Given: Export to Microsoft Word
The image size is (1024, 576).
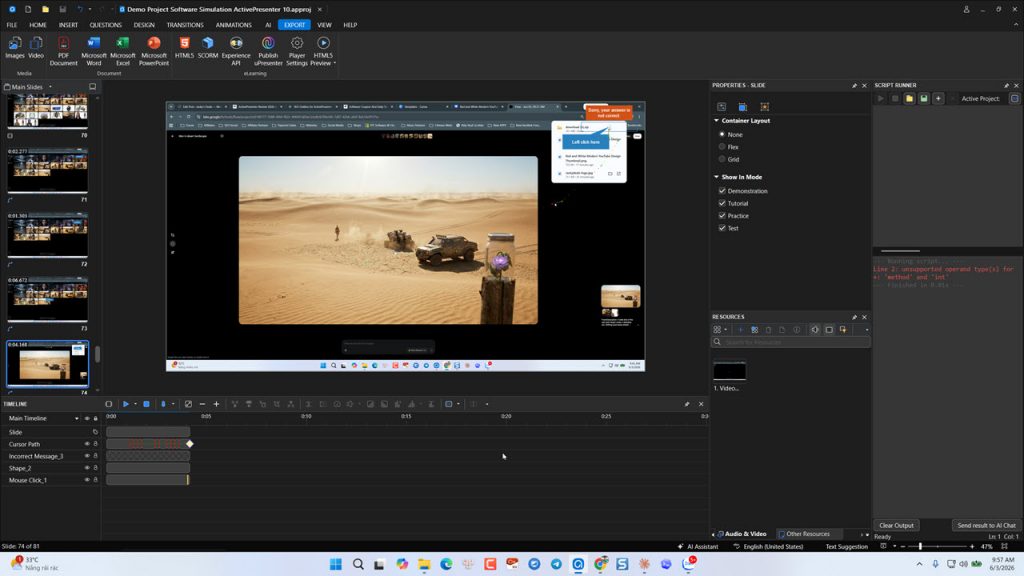Looking at the screenshot, I should (x=93, y=51).
